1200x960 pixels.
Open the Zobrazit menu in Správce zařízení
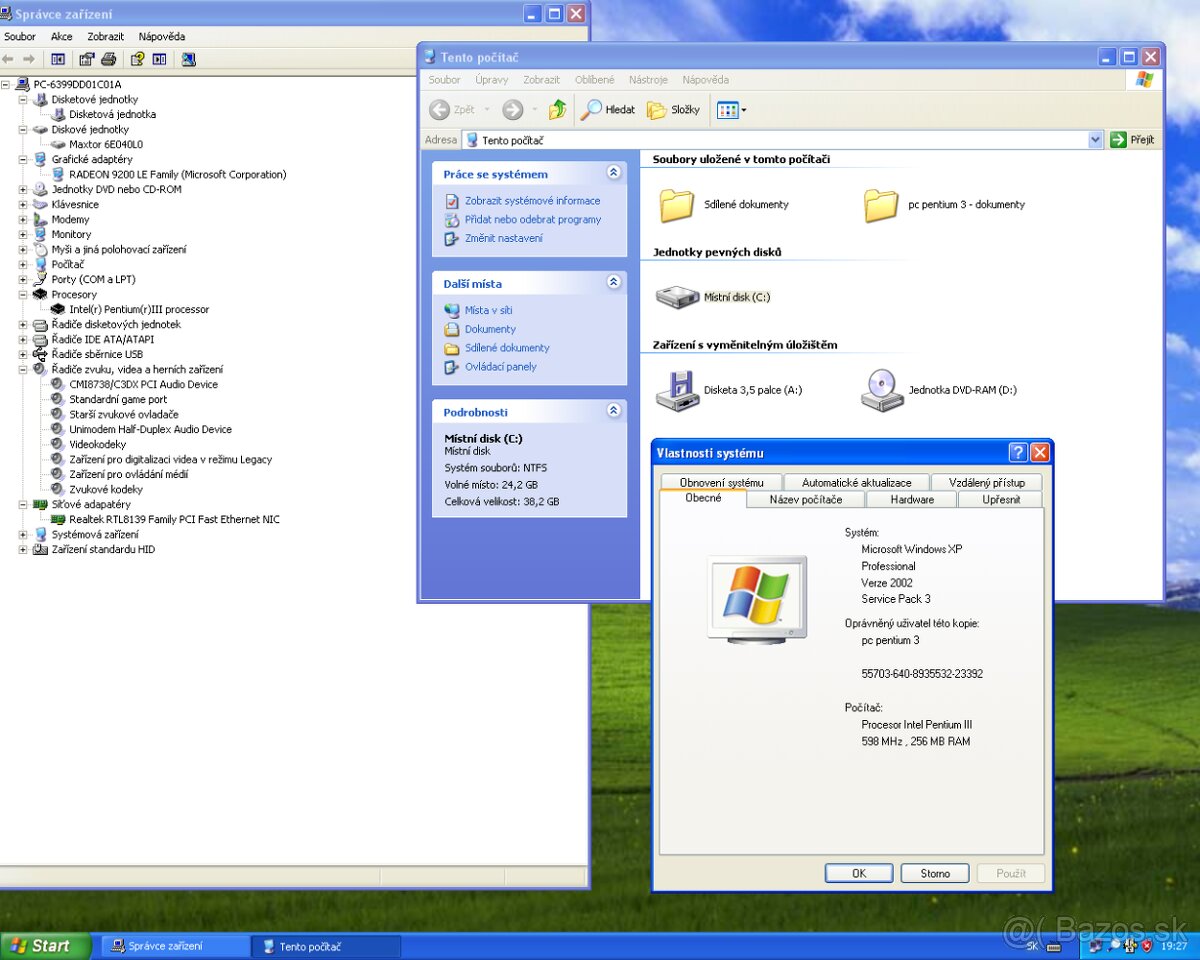(105, 36)
